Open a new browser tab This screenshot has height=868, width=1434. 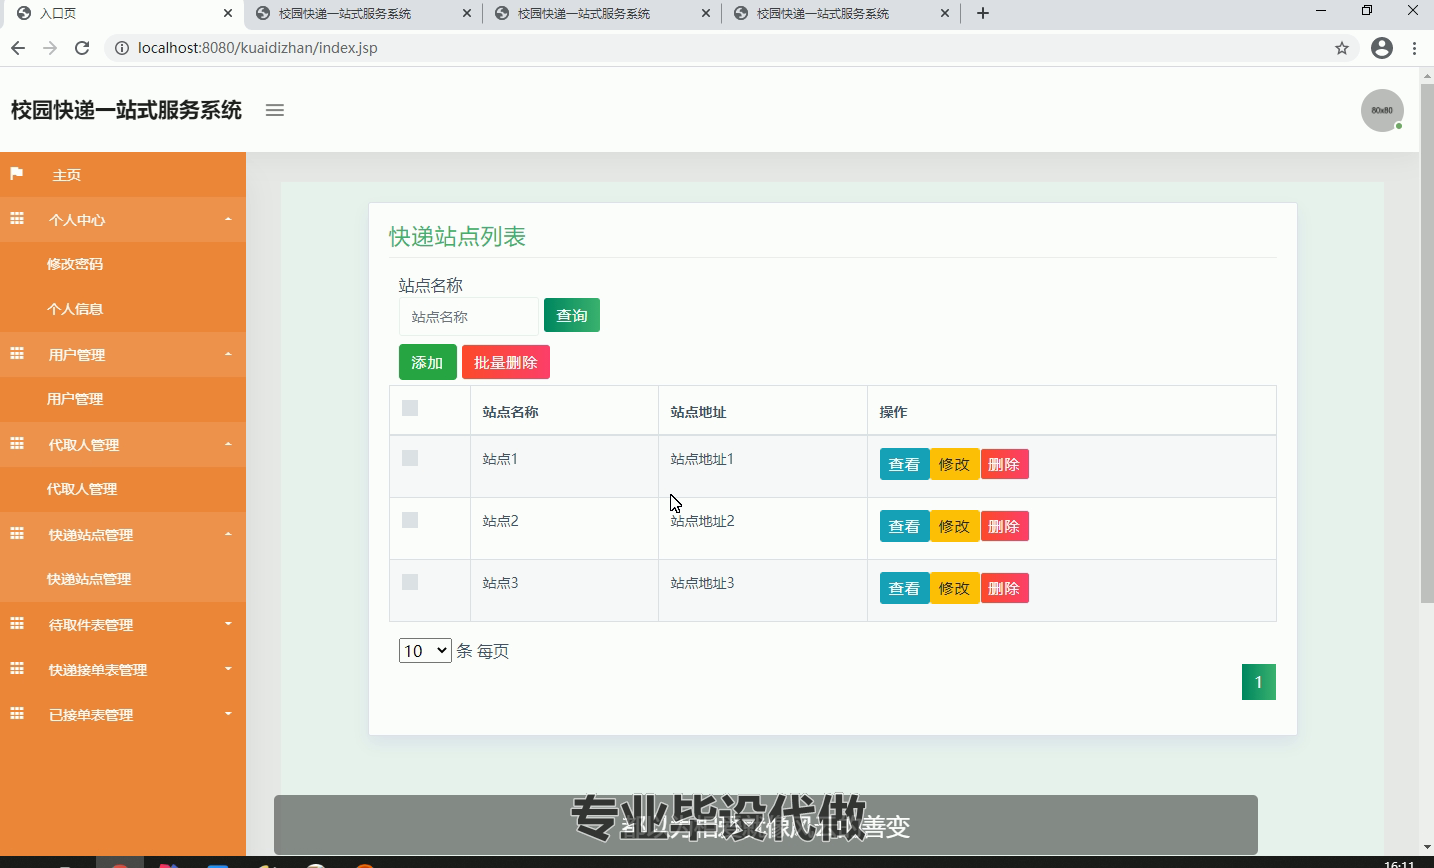tap(983, 13)
